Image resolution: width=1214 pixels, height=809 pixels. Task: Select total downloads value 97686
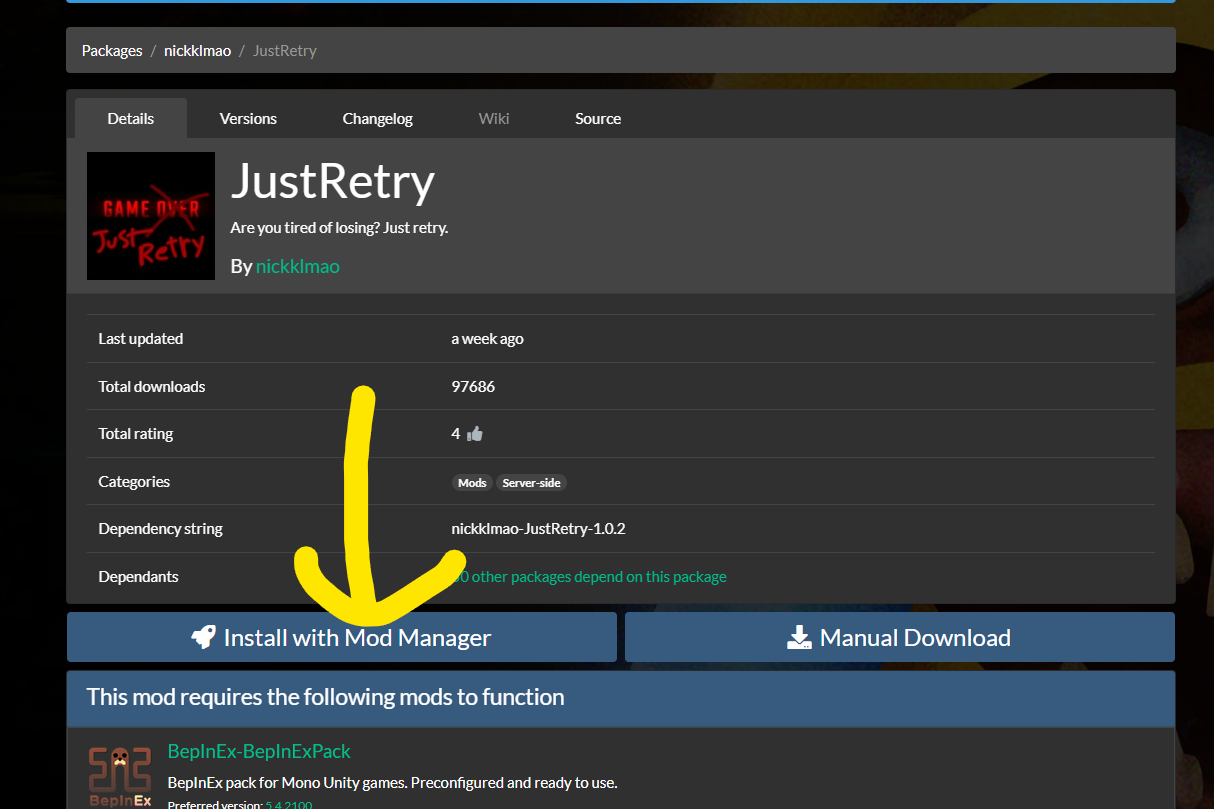(473, 386)
